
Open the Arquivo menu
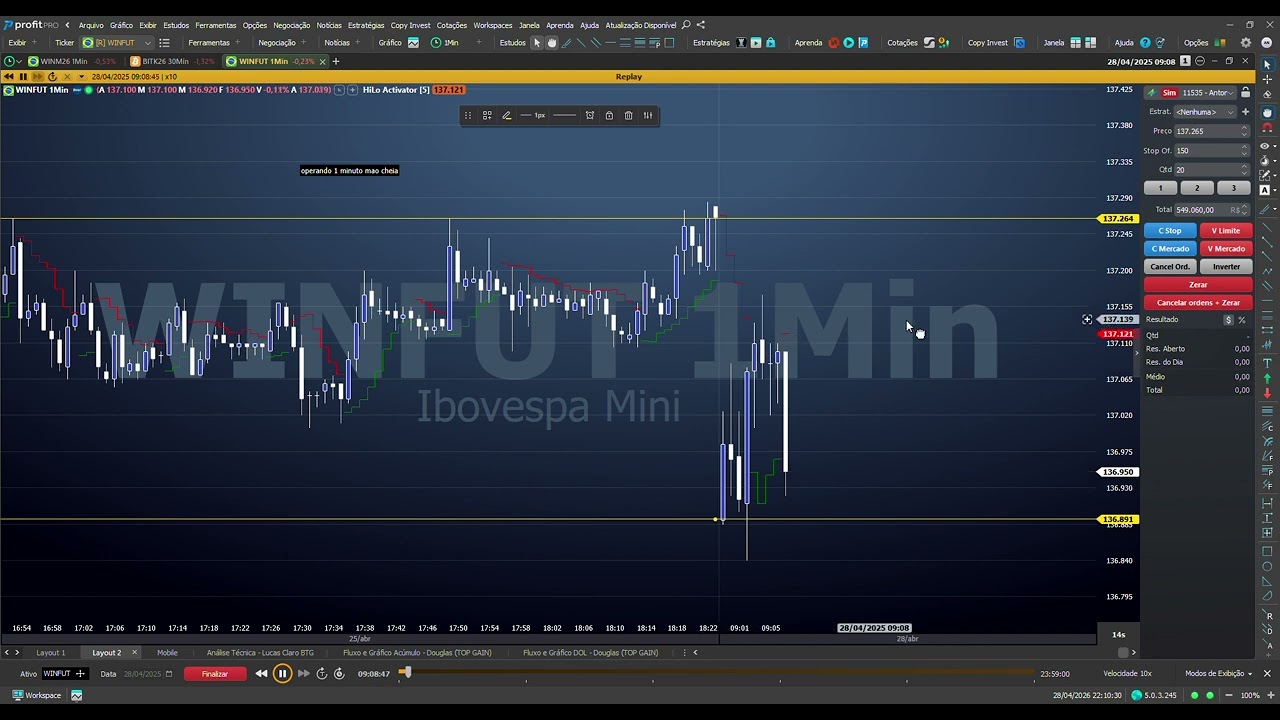(91, 25)
